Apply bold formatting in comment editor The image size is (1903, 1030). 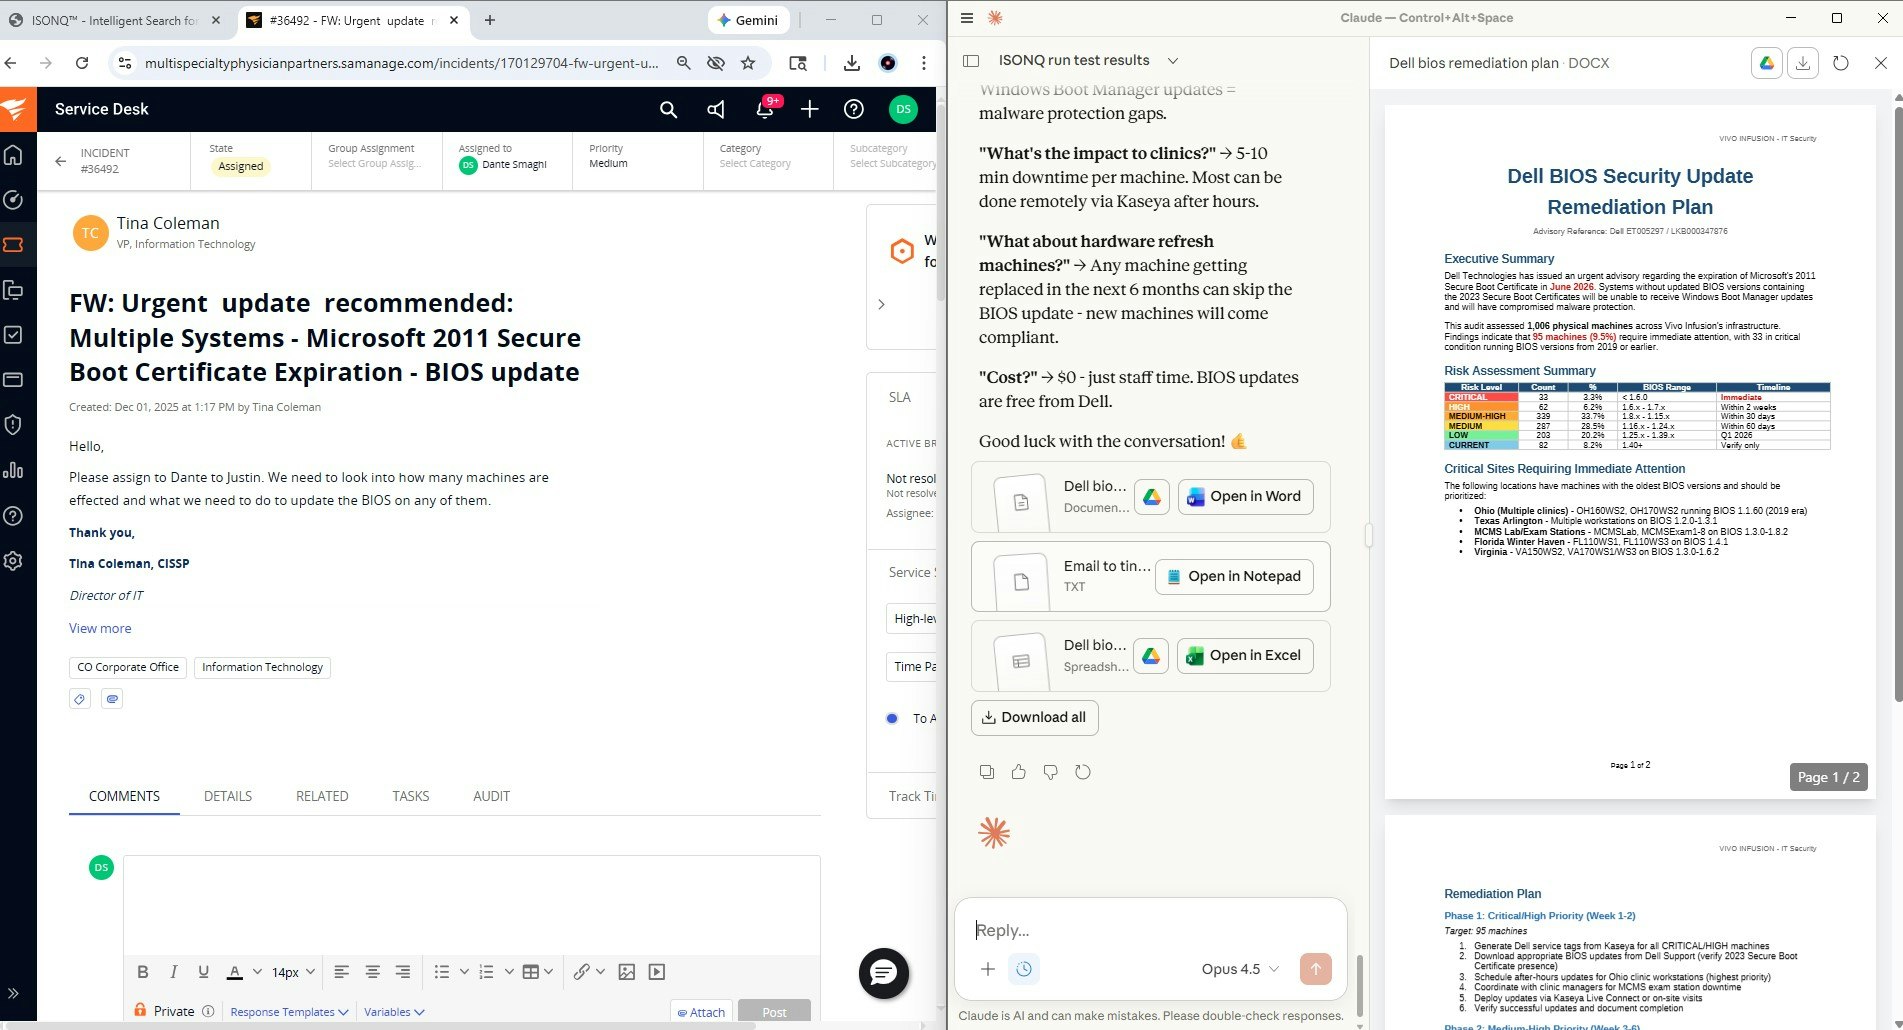[x=142, y=972]
